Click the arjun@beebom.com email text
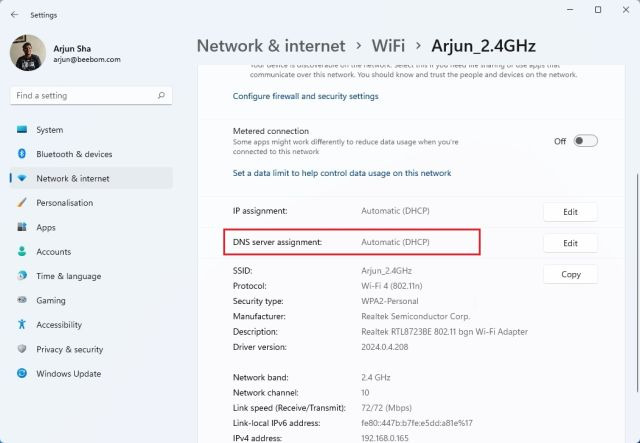The height and width of the screenshot is (443, 640). 87,60
